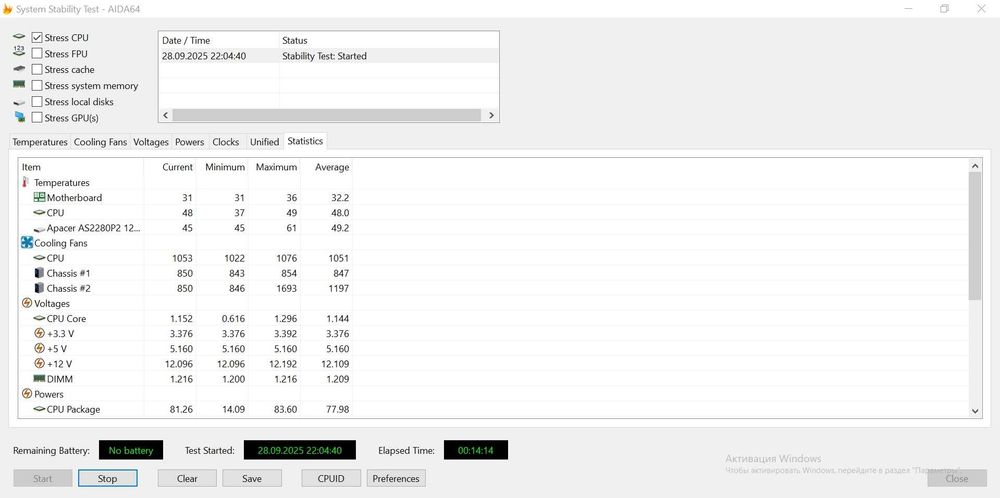
Task: Click the disk drive icon beside Stress local disks
Action: click(x=19, y=102)
